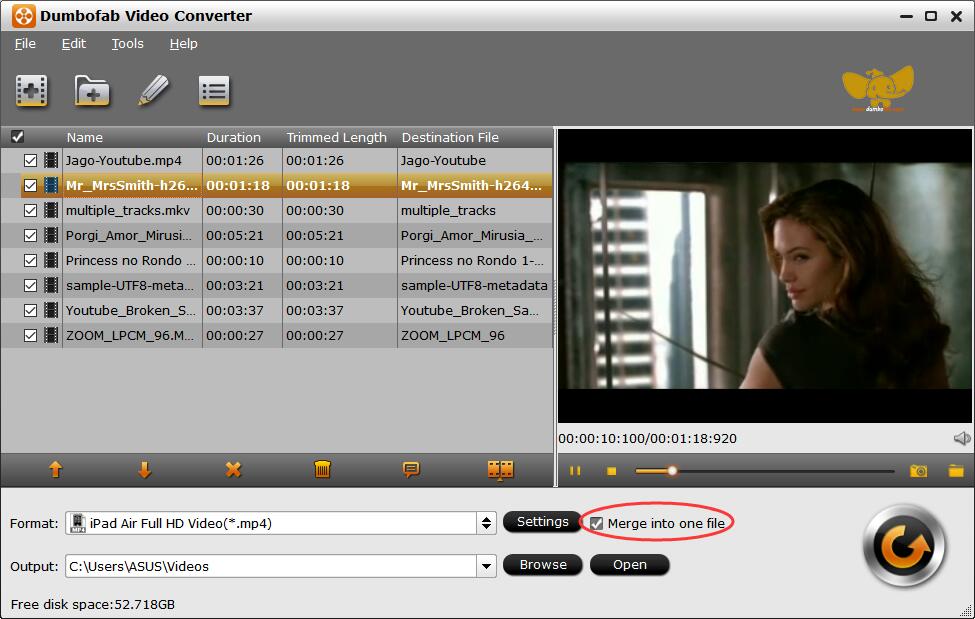975x619 pixels.
Task: Expand the Output path dropdown arrow
Action: 486,566
